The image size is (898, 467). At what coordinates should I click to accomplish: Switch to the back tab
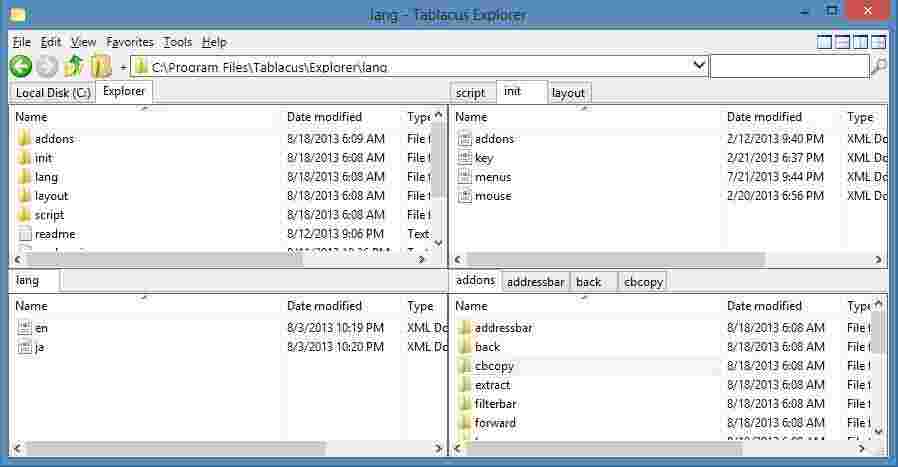pyautogui.click(x=594, y=282)
